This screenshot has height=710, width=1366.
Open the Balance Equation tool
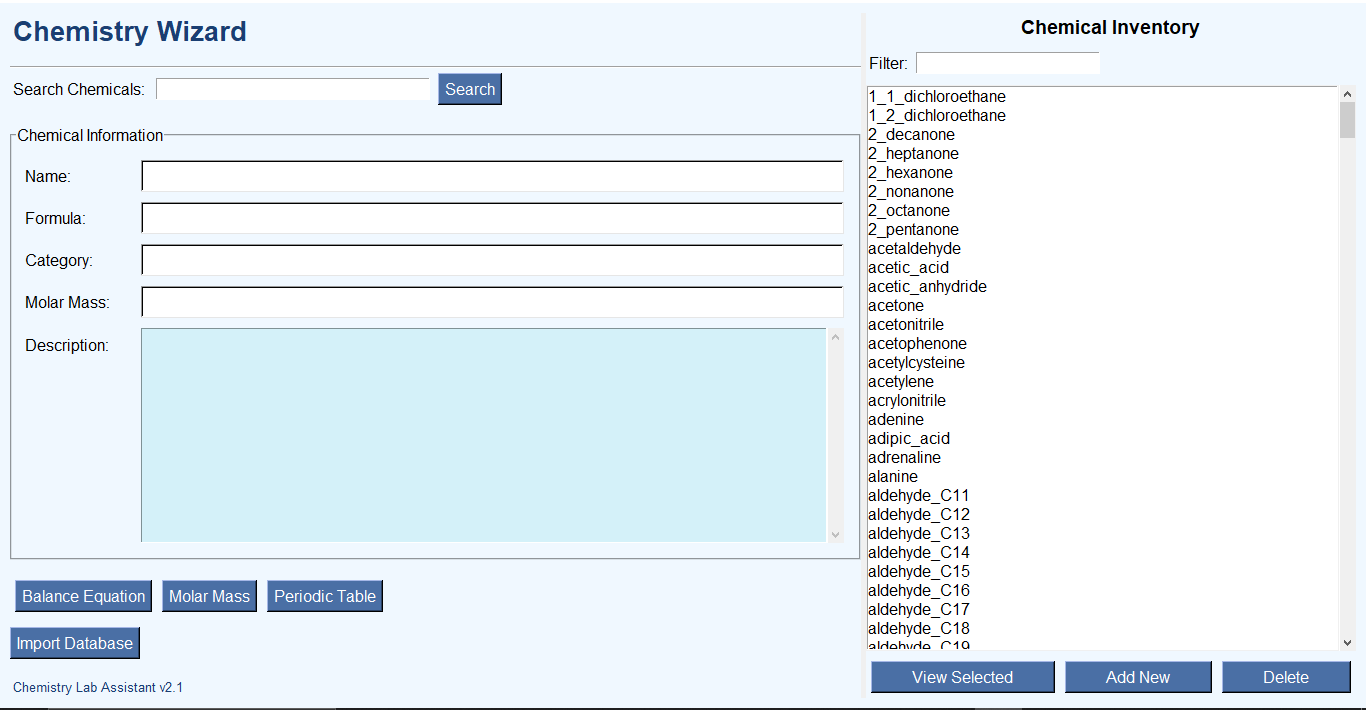(84, 596)
